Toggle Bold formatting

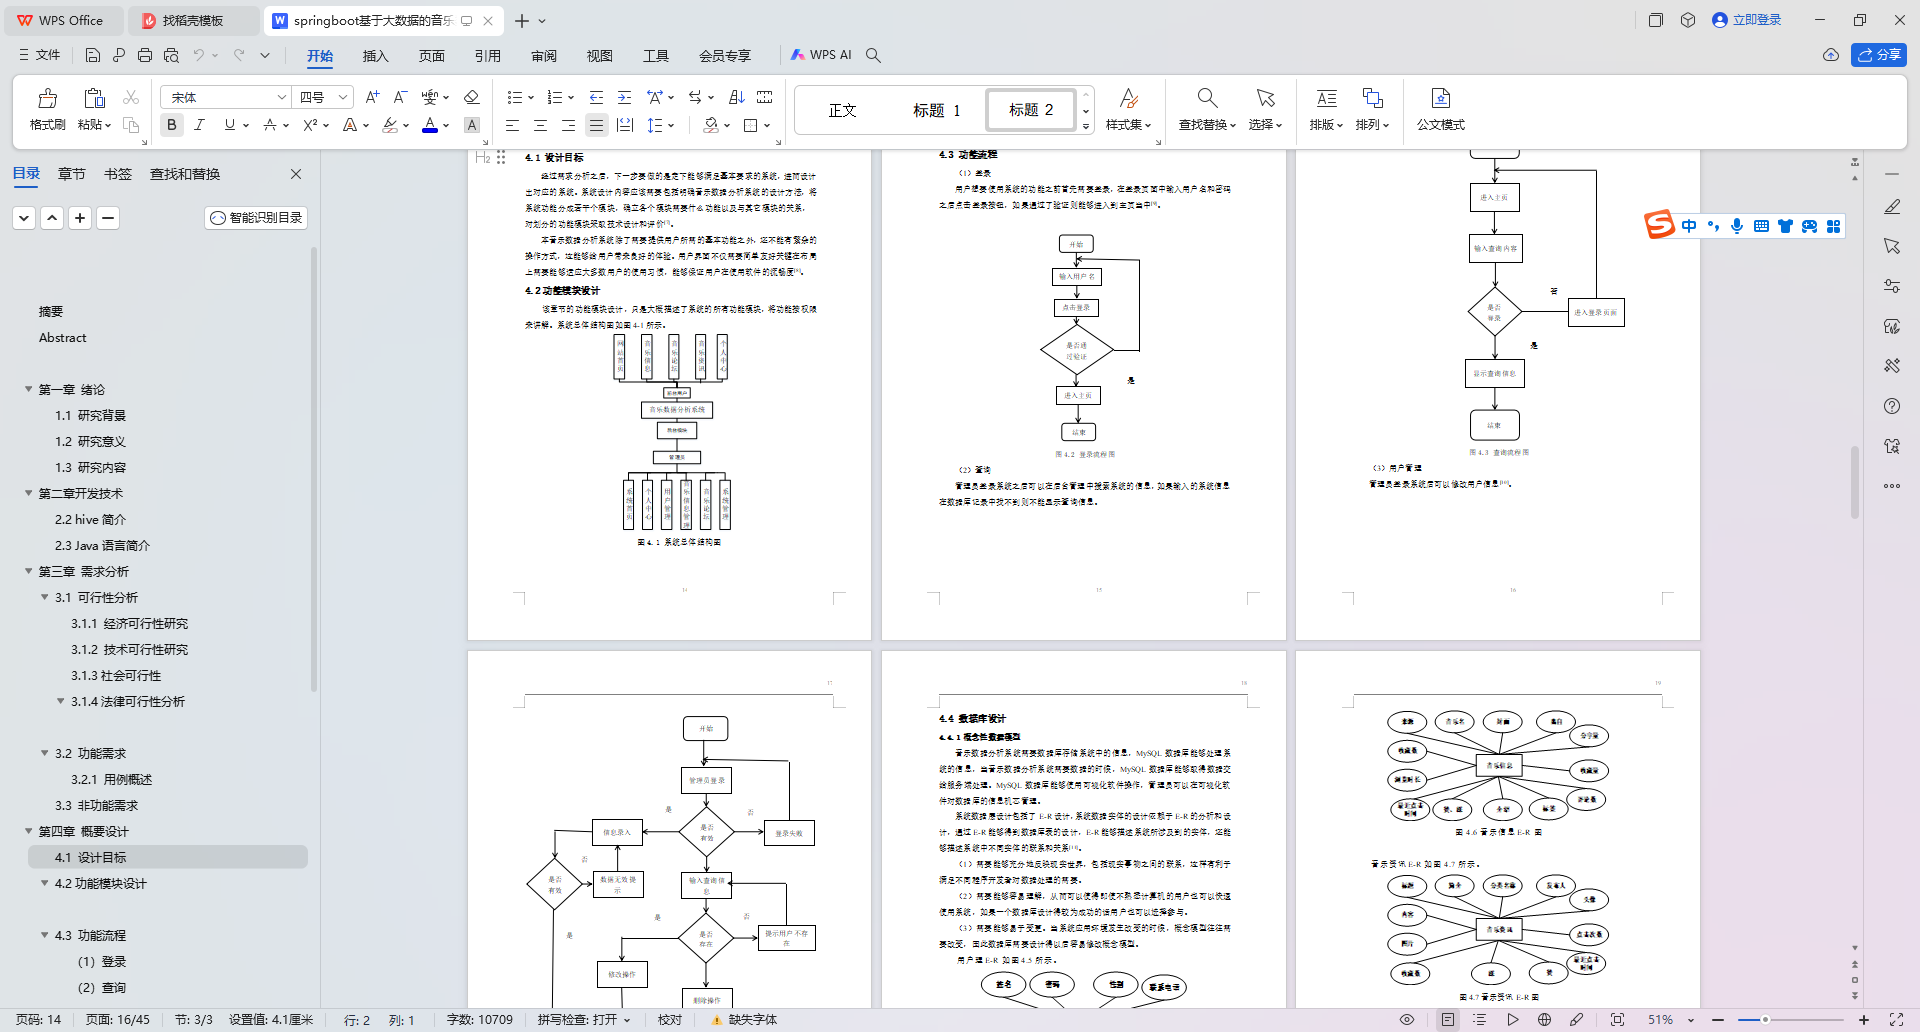[x=172, y=125]
